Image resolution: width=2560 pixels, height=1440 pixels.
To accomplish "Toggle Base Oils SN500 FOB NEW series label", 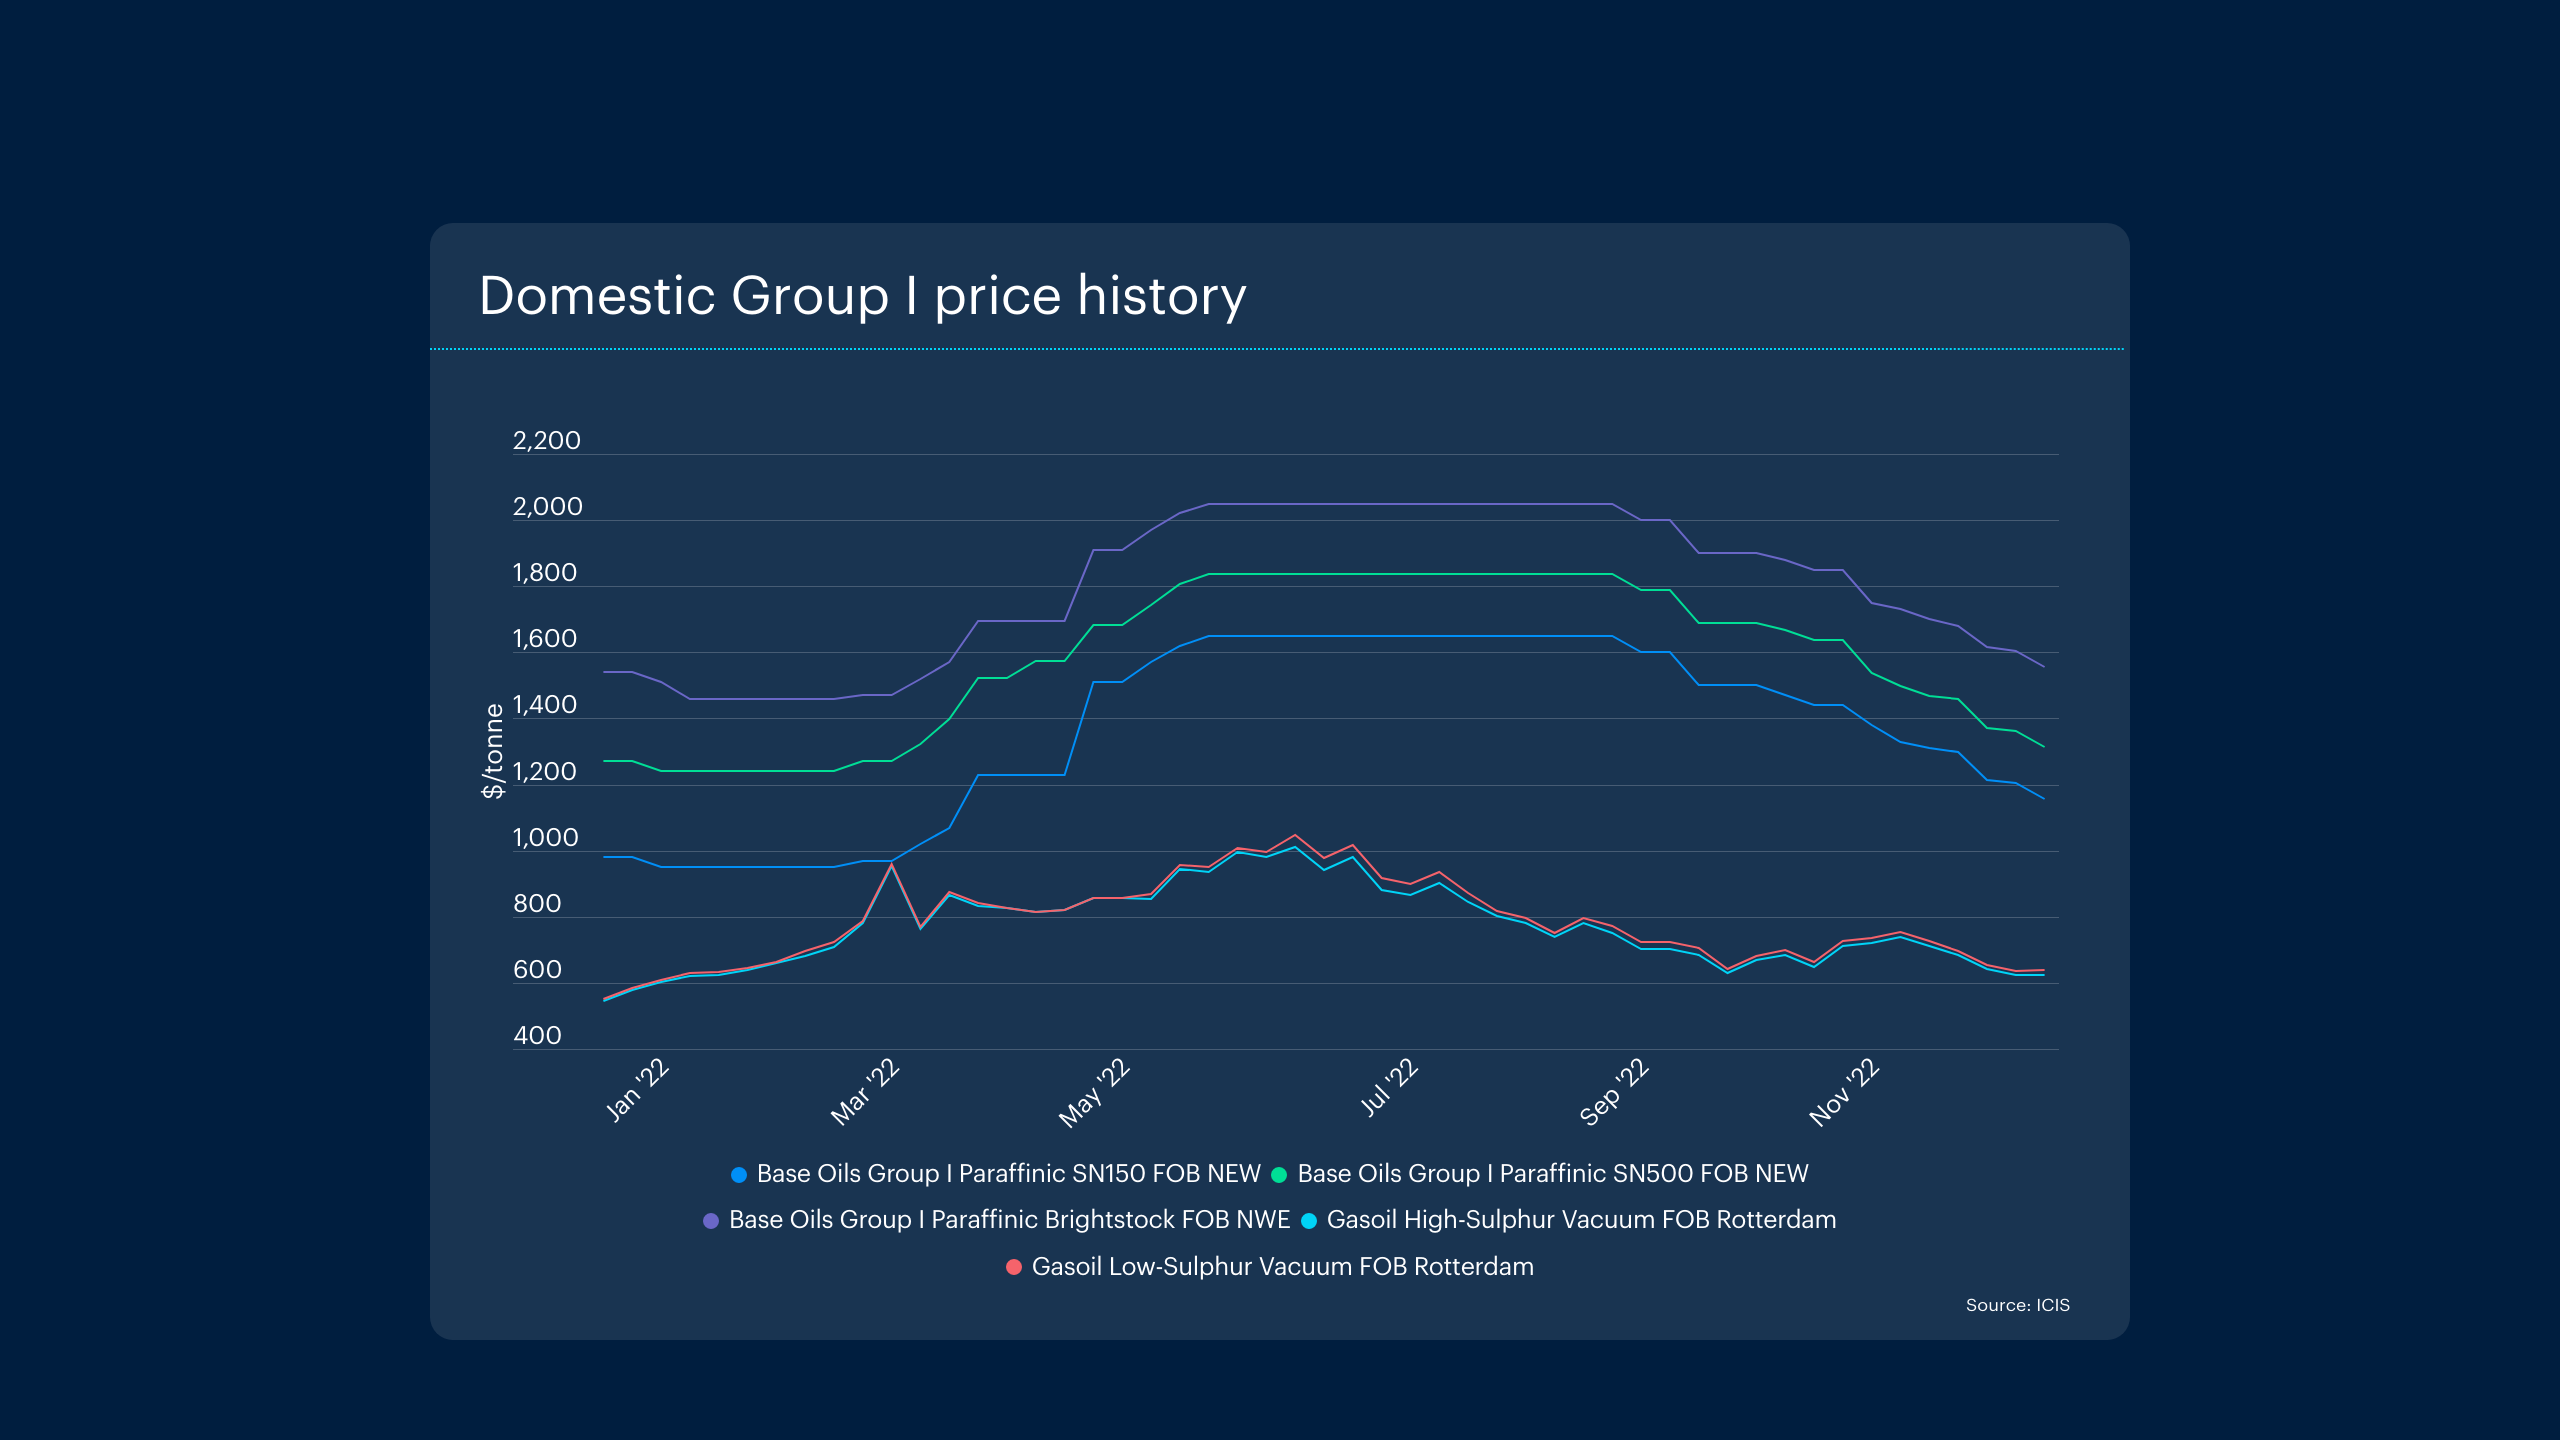I will 1552,1174.
